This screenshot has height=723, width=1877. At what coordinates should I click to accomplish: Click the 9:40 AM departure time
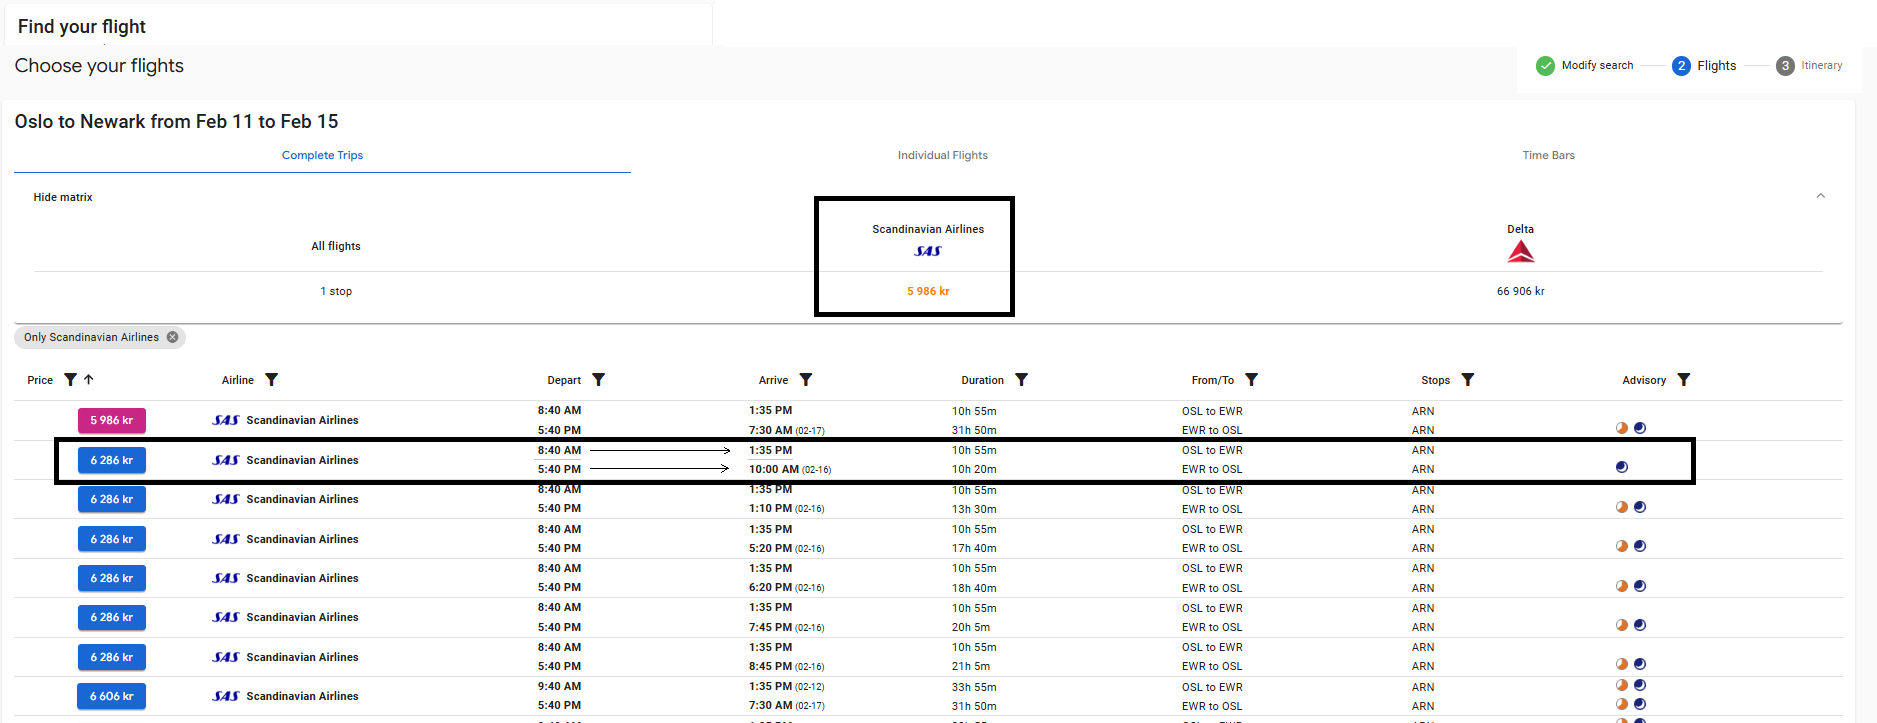[x=559, y=686]
